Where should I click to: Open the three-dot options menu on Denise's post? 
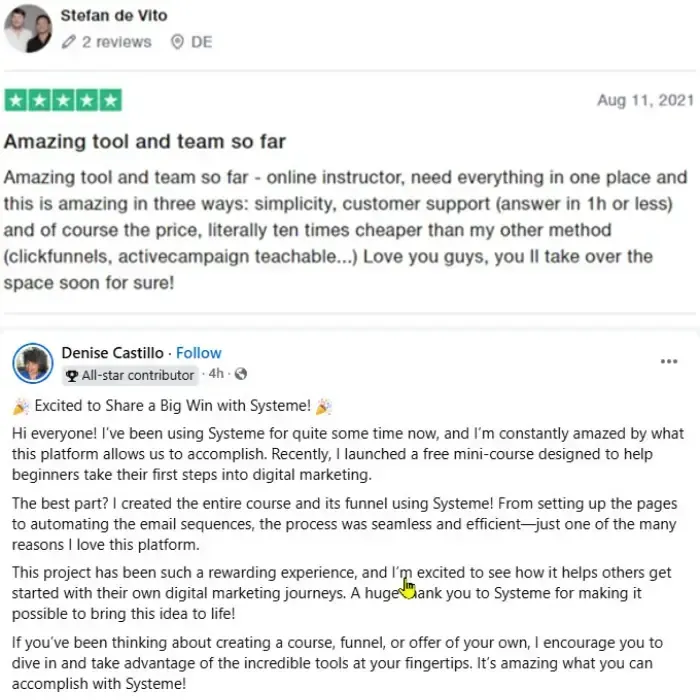pos(668,361)
